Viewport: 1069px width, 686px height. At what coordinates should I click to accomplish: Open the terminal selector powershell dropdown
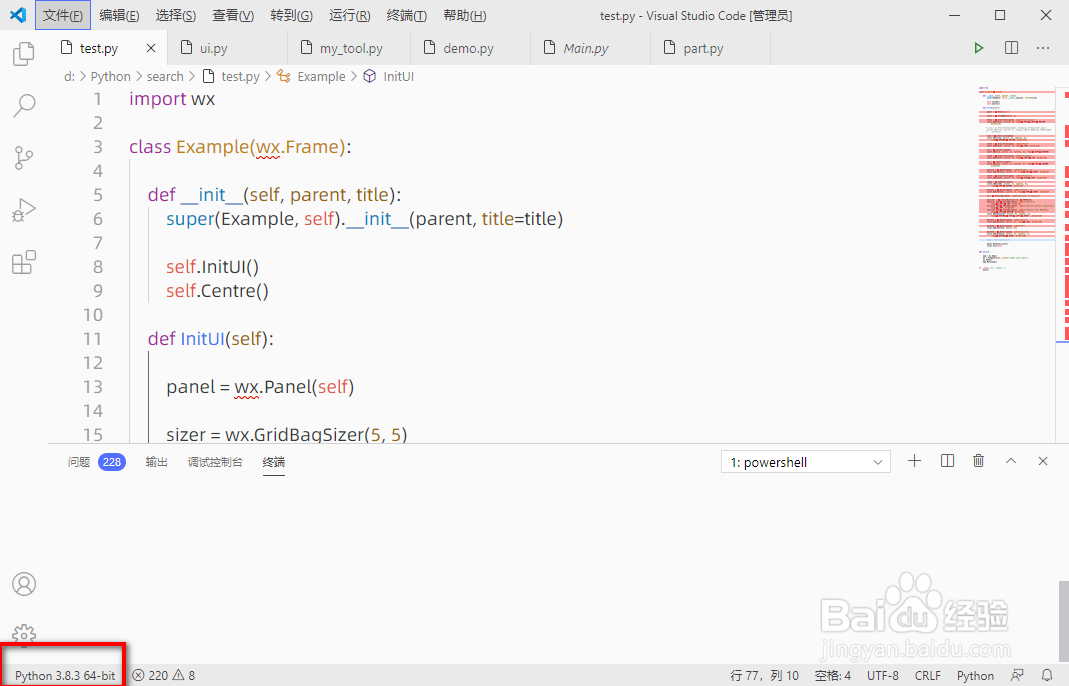[x=805, y=462]
